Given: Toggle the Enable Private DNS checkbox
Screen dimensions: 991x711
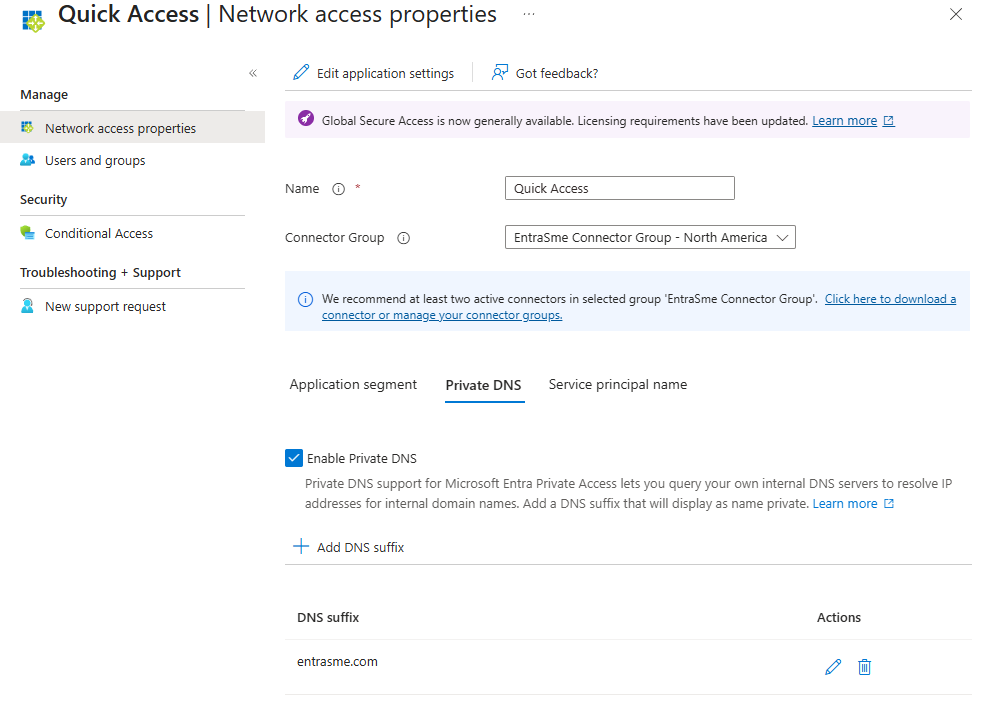Looking at the screenshot, I should [294, 458].
